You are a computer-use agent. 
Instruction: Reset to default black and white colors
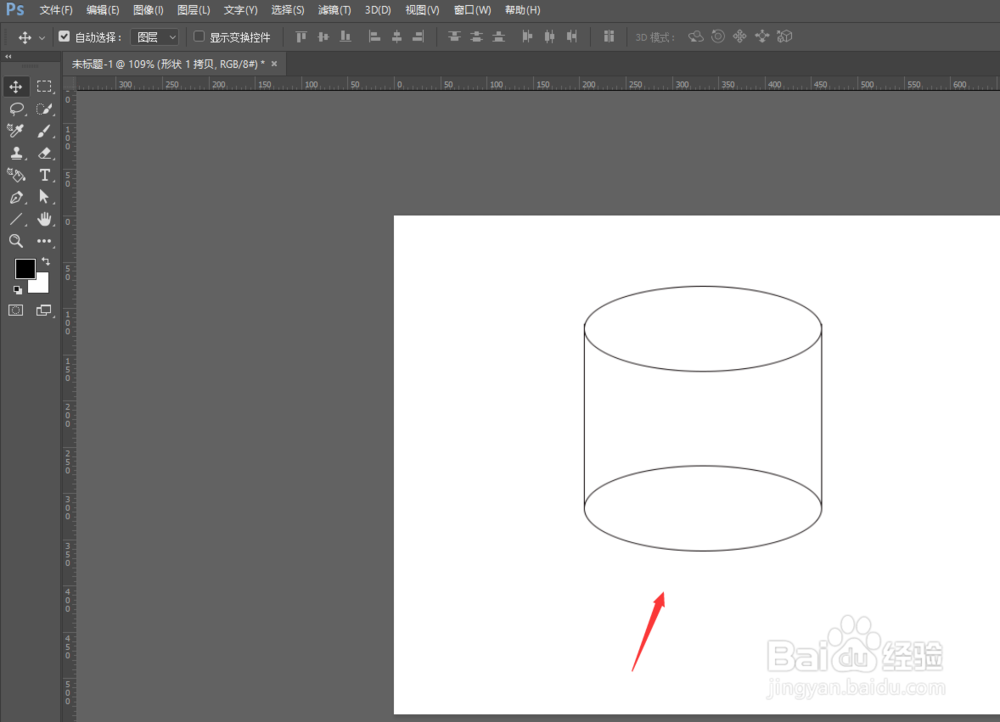click(18, 290)
